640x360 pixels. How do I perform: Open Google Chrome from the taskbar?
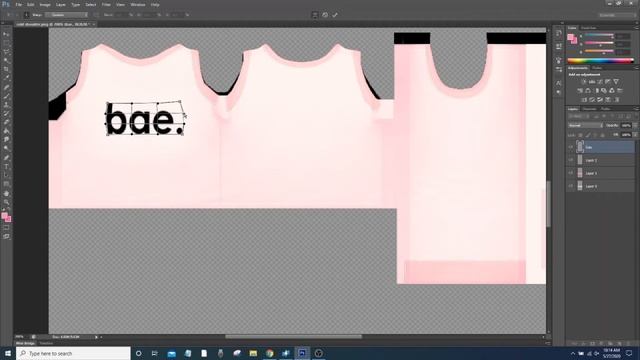(269, 353)
